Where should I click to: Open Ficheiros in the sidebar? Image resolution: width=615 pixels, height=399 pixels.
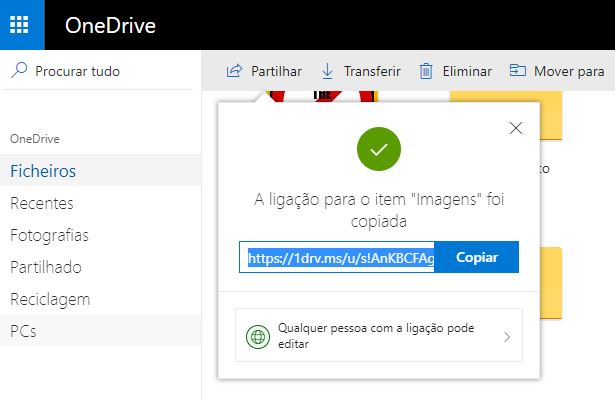point(100,171)
